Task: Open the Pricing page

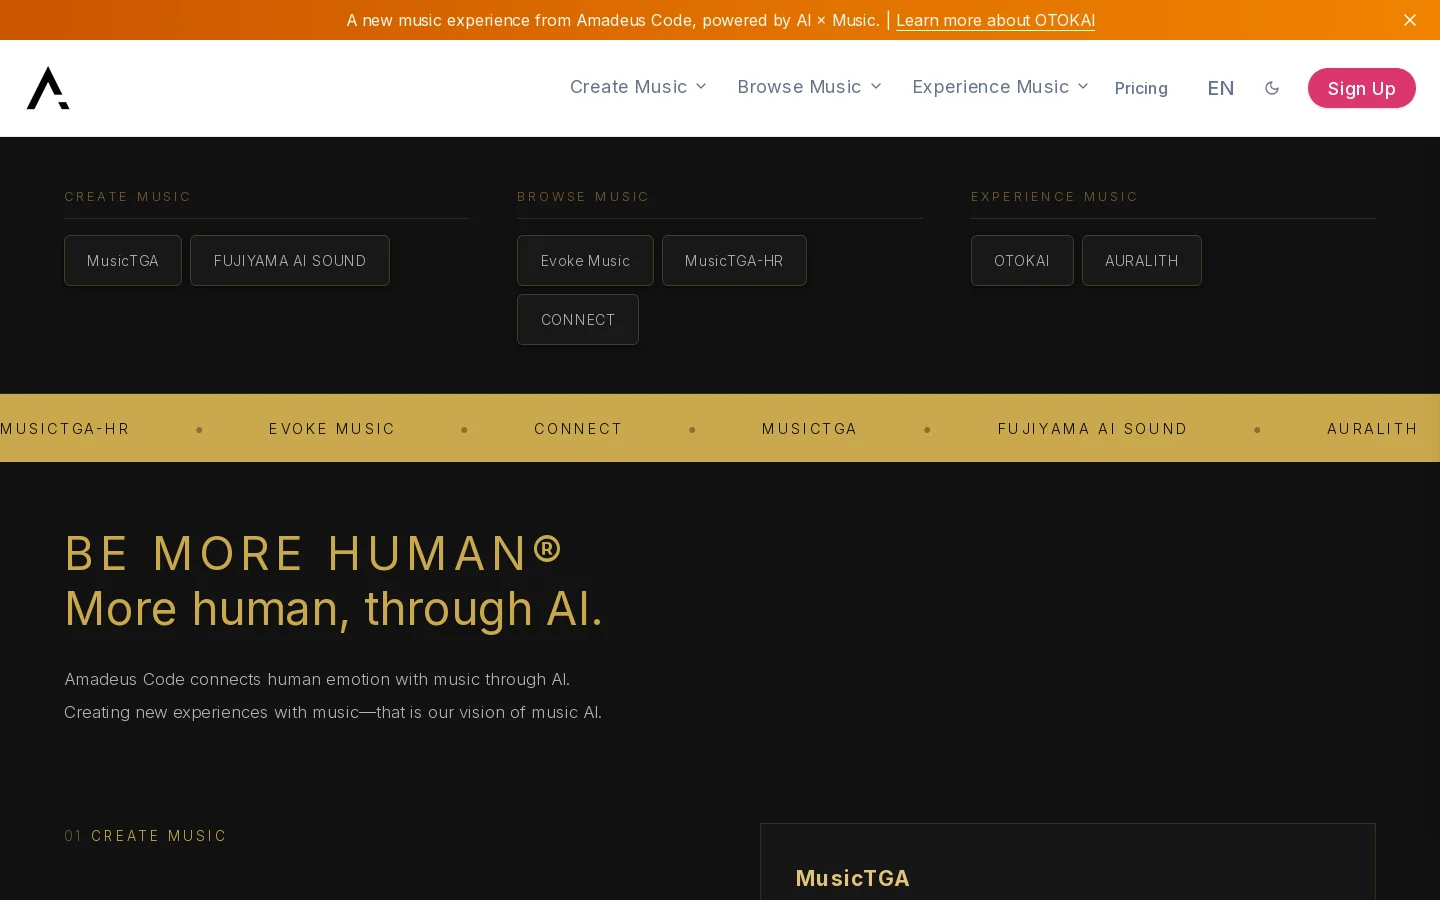Action: coord(1141,88)
